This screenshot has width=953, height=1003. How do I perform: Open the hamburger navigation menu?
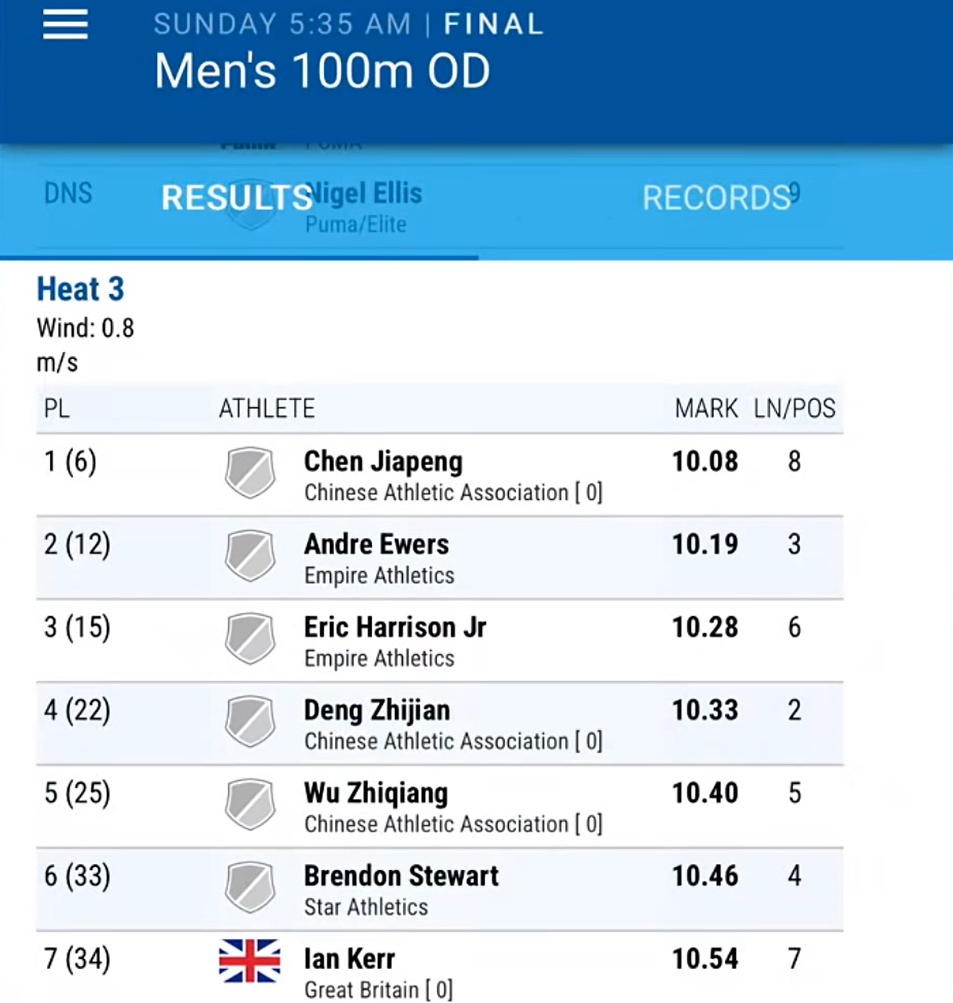pos(65,25)
